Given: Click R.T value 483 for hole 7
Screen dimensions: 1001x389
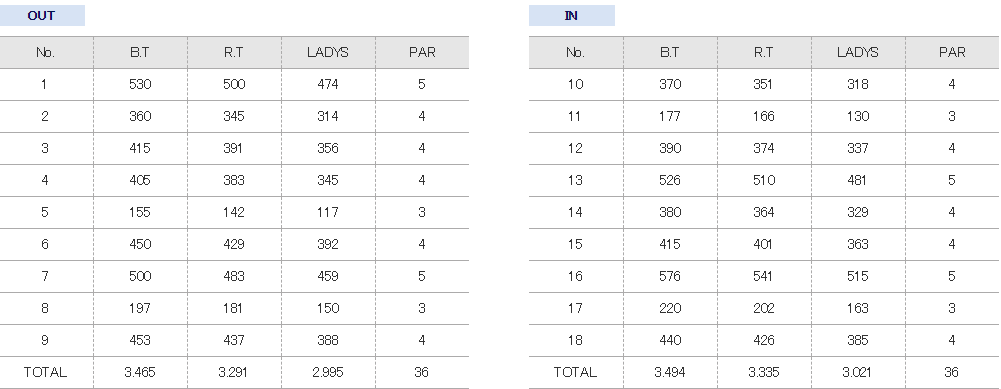Looking at the screenshot, I should pyautogui.click(x=234, y=276).
